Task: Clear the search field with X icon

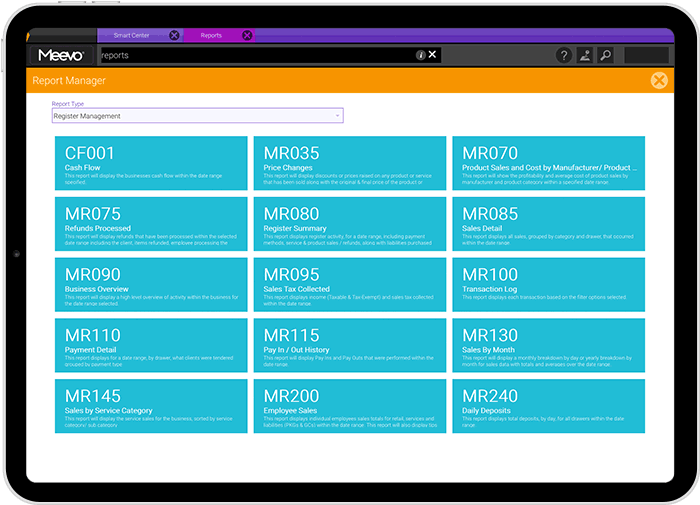Action: coord(433,55)
